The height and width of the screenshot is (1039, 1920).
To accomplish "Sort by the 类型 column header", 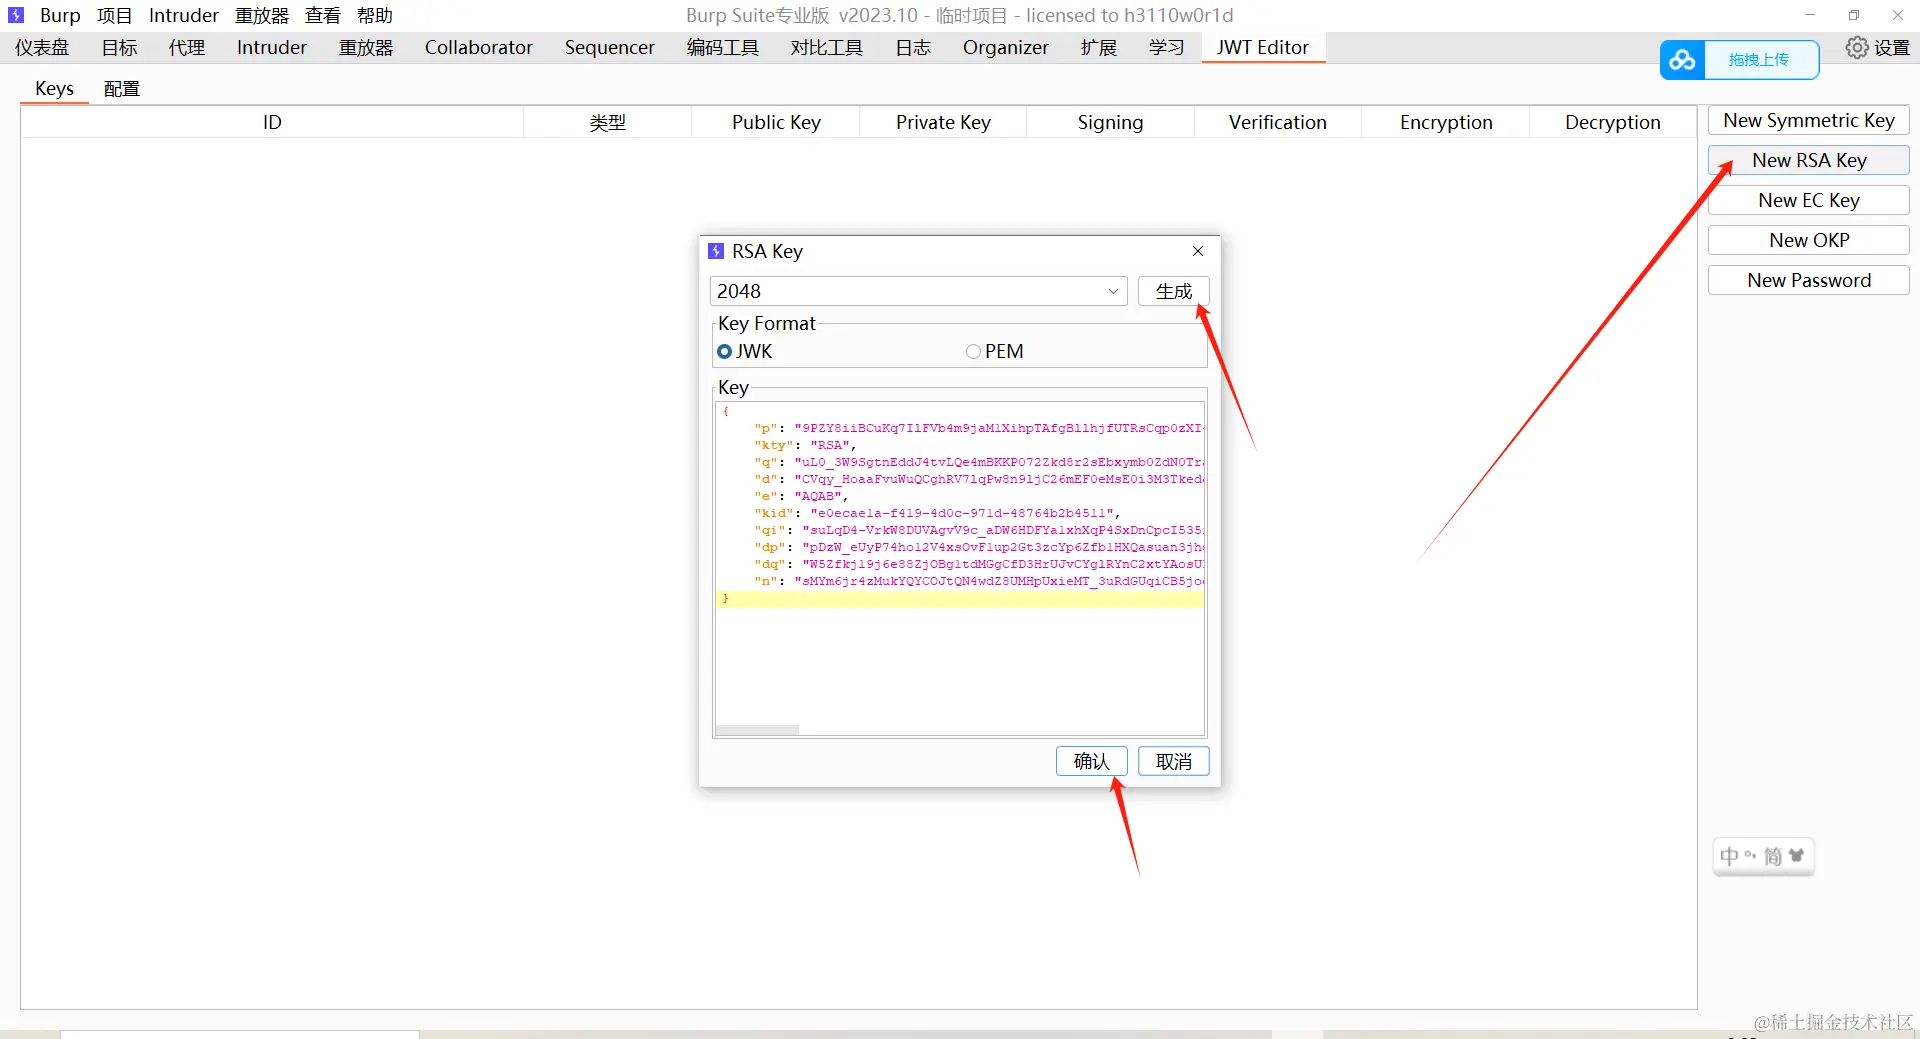I will tap(607, 122).
